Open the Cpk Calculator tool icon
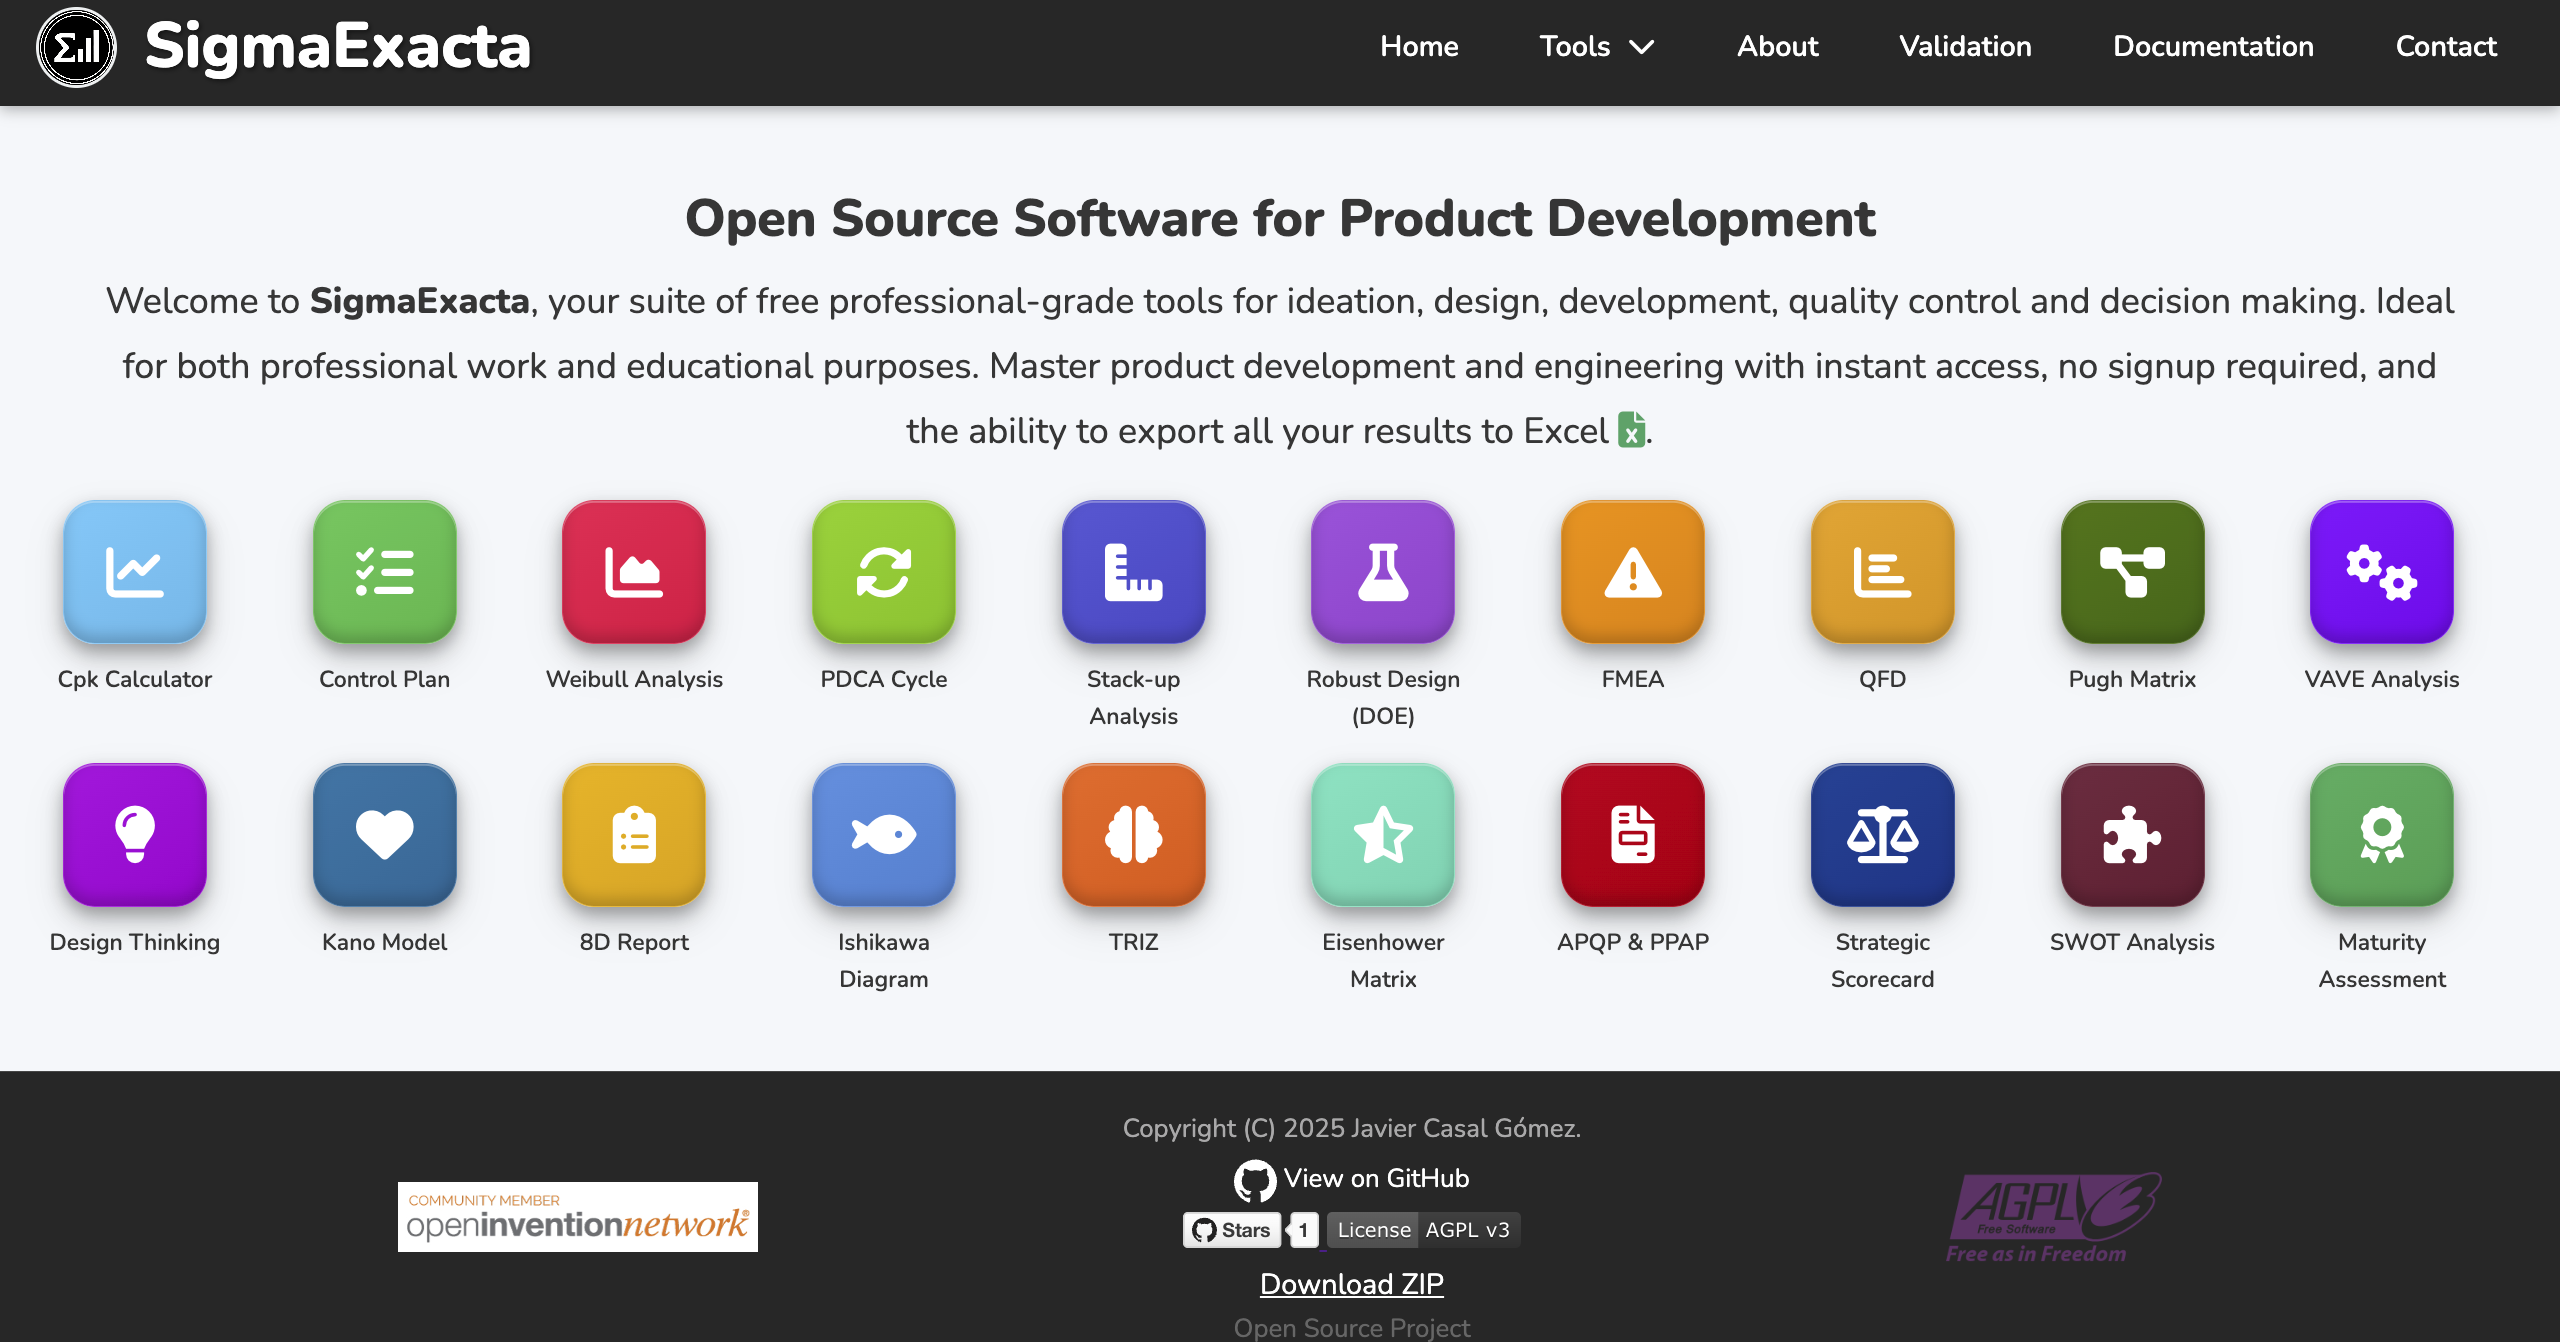 coord(134,572)
